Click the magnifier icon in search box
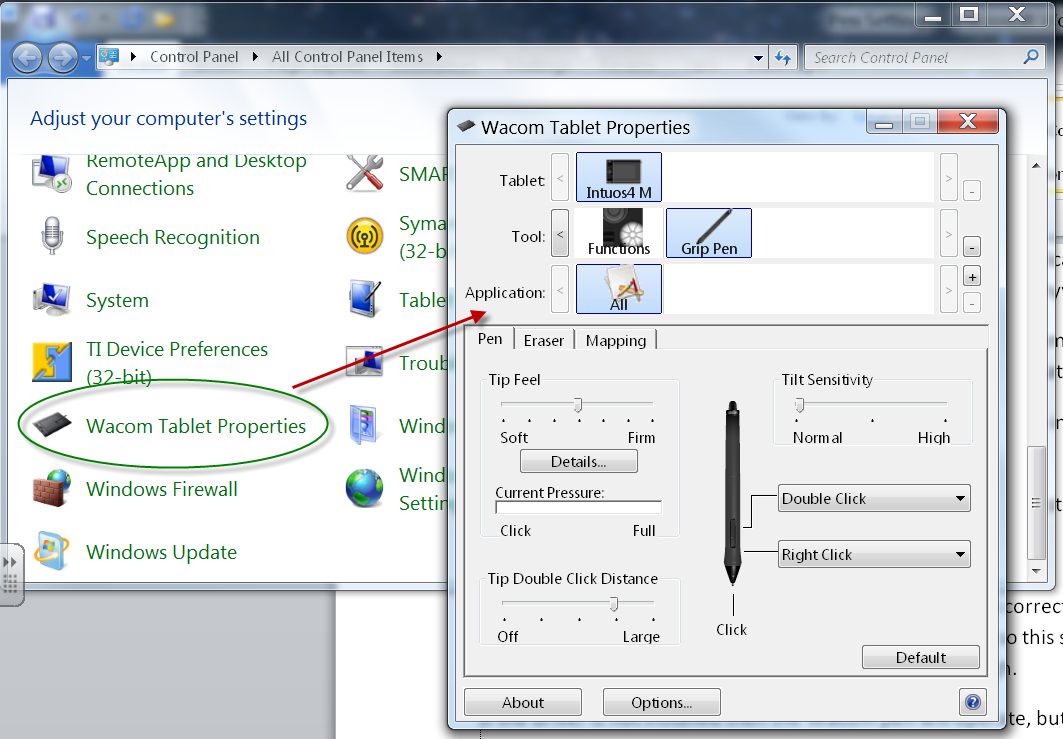Viewport: 1063px width, 739px height. [1030, 57]
